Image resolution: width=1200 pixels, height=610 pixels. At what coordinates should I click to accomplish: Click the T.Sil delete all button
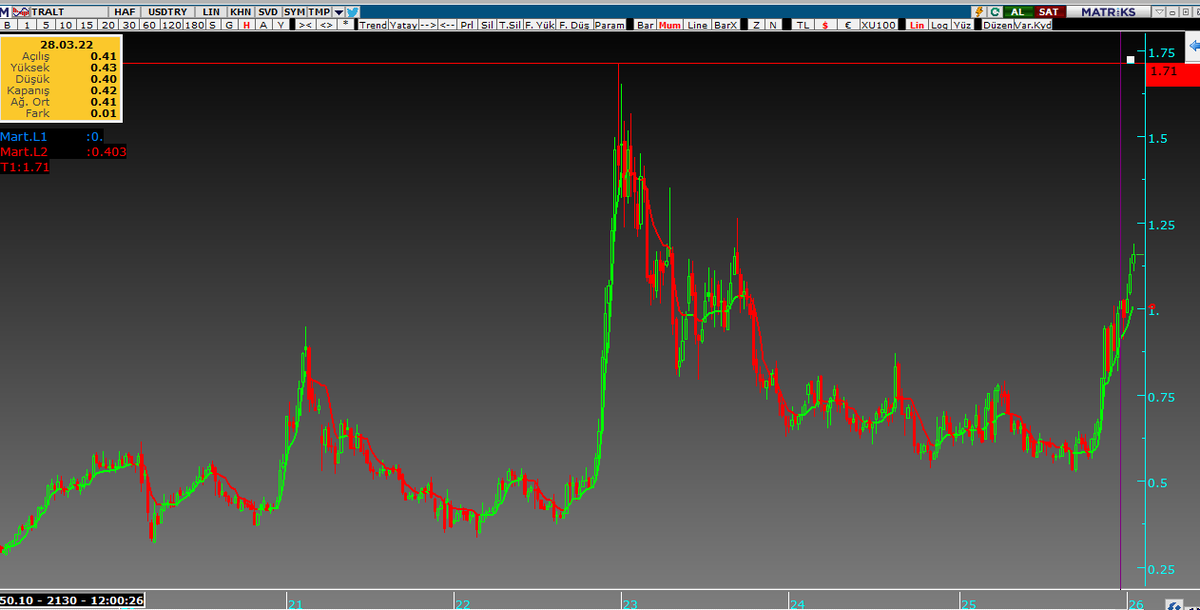click(508, 24)
